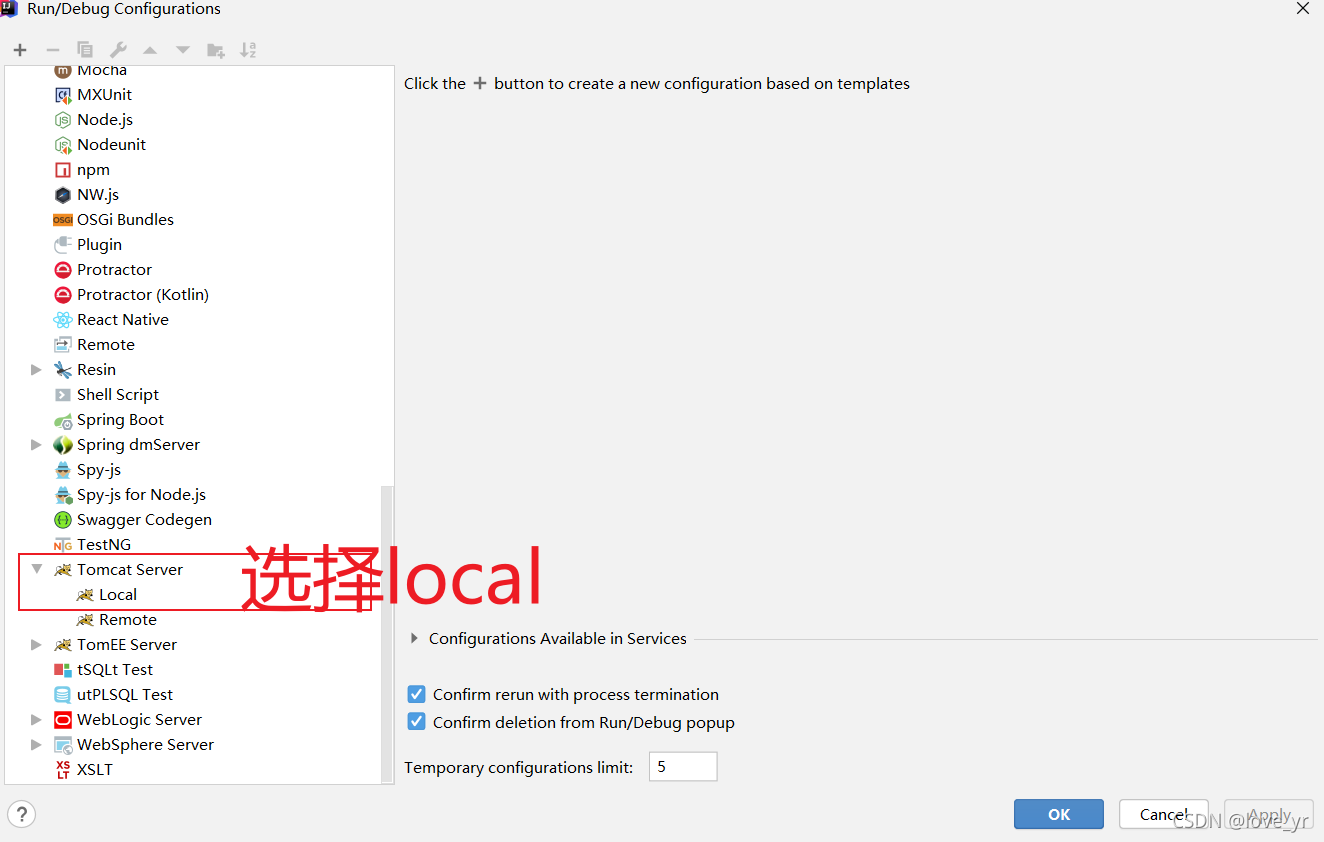Click the Cancel button
The height and width of the screenshot is (842, 1324).
1164,814
